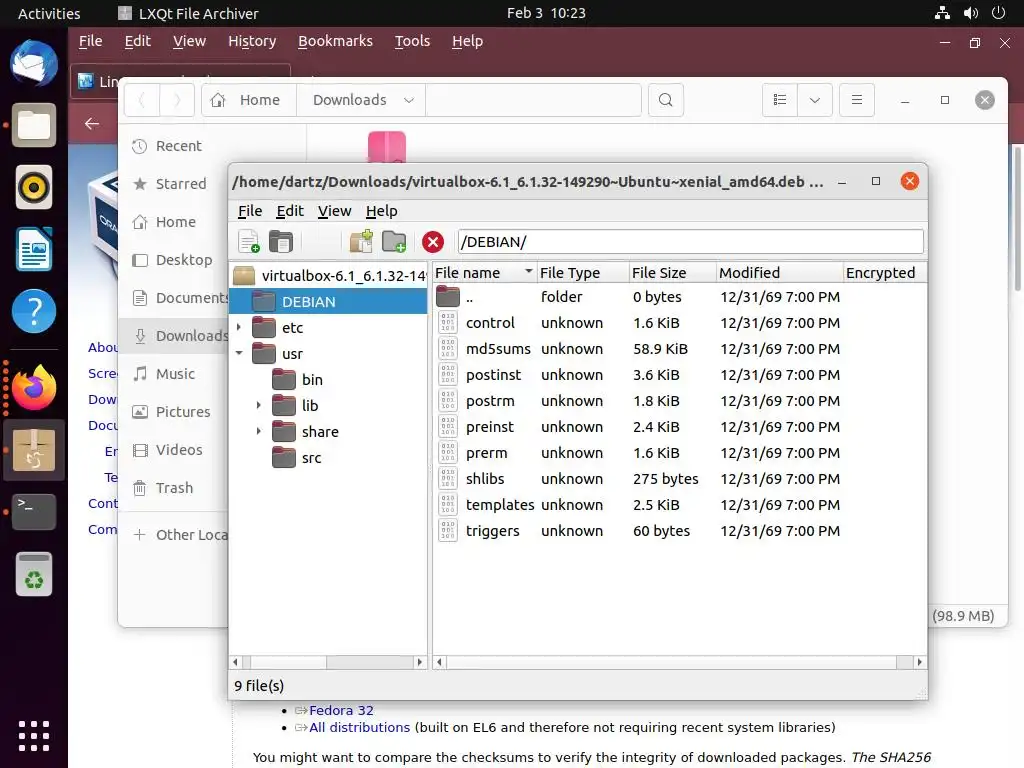Open the Edit menu in archiver
This screenshot has width=1024, height=768.
point(289,211)
